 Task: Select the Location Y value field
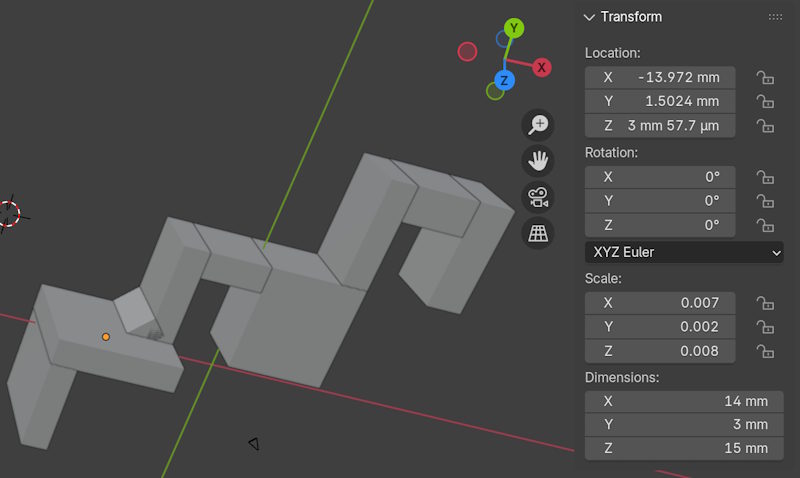click(660, 101)
